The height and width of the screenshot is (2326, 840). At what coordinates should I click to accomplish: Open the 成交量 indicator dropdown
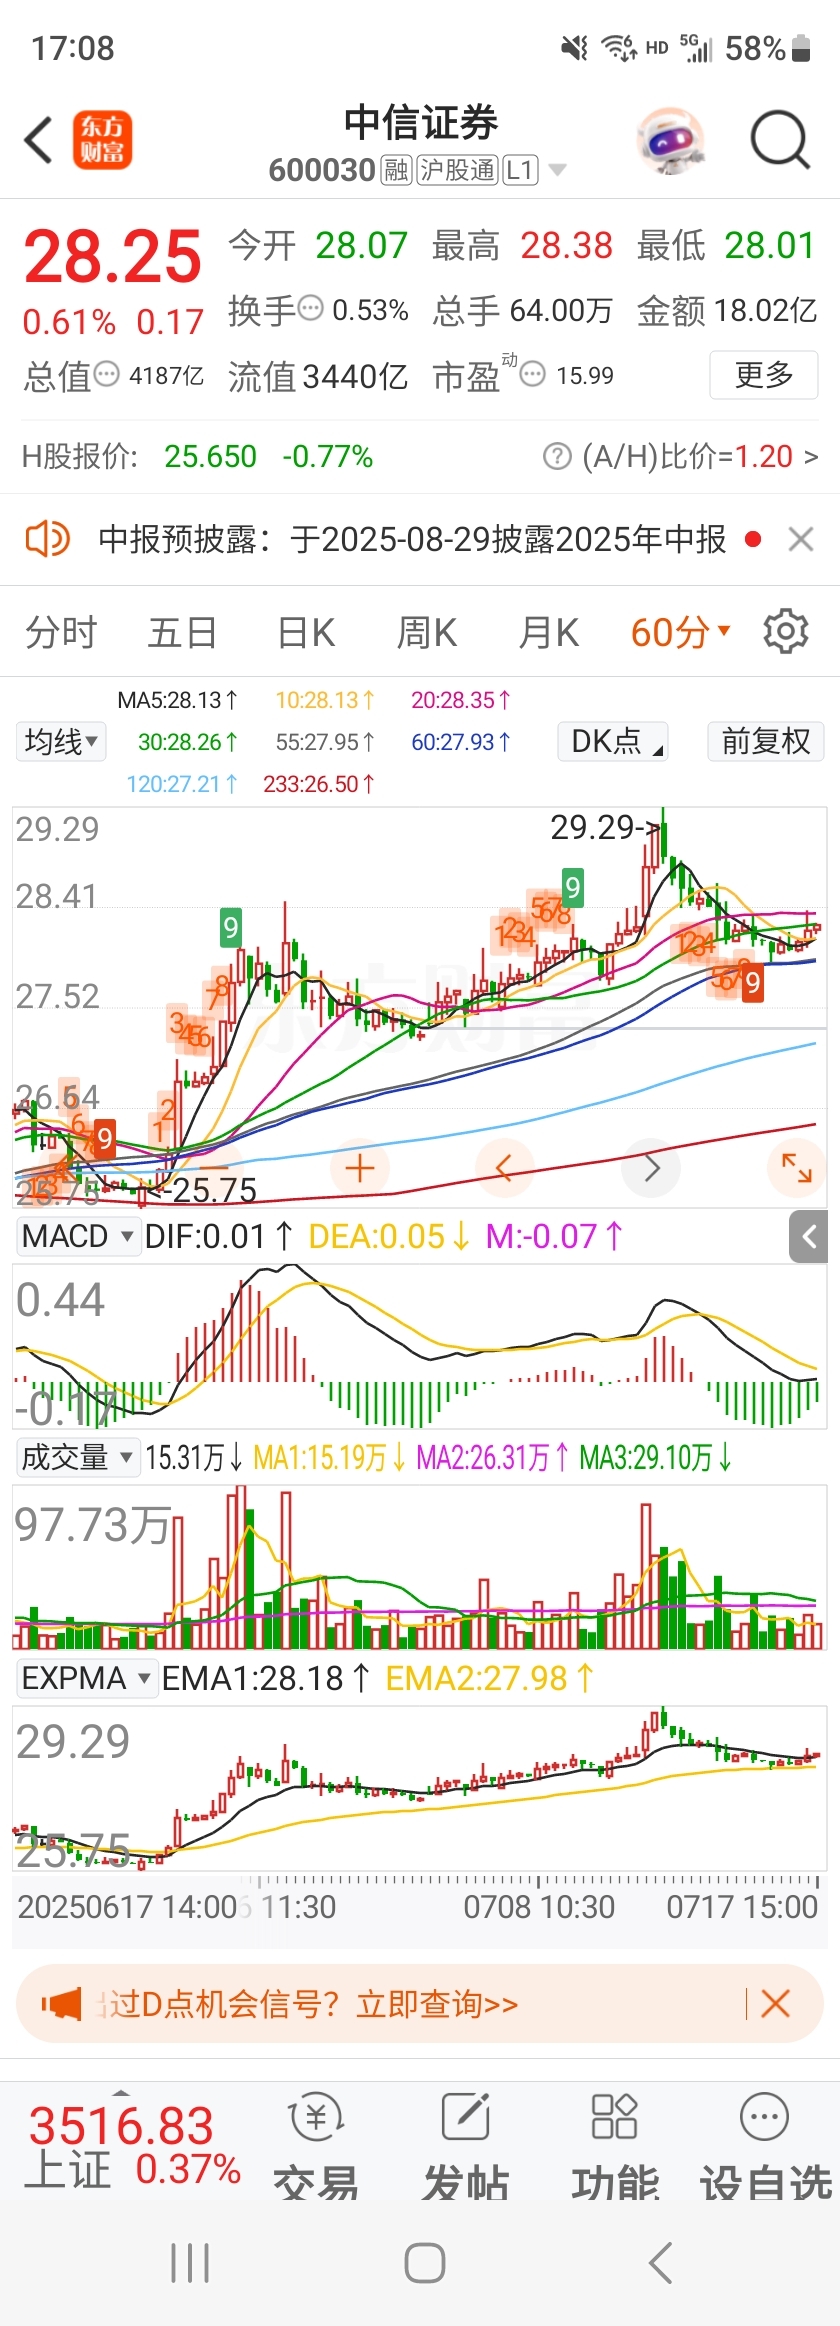[77, 1457]
